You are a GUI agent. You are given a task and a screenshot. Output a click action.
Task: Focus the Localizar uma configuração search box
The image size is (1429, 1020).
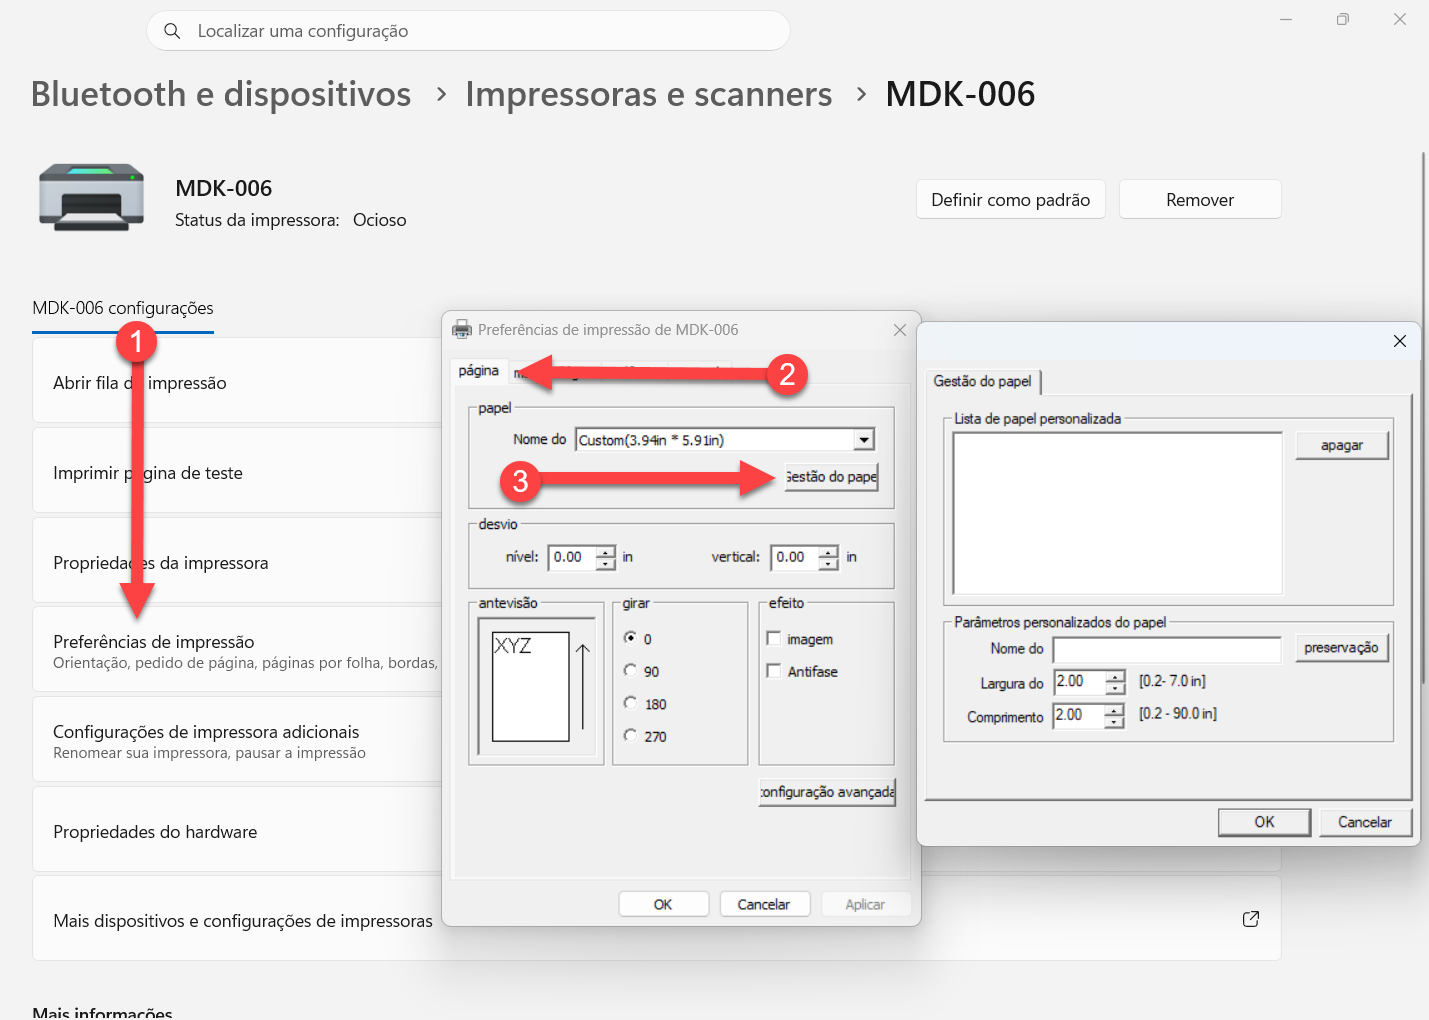[468, 31]
